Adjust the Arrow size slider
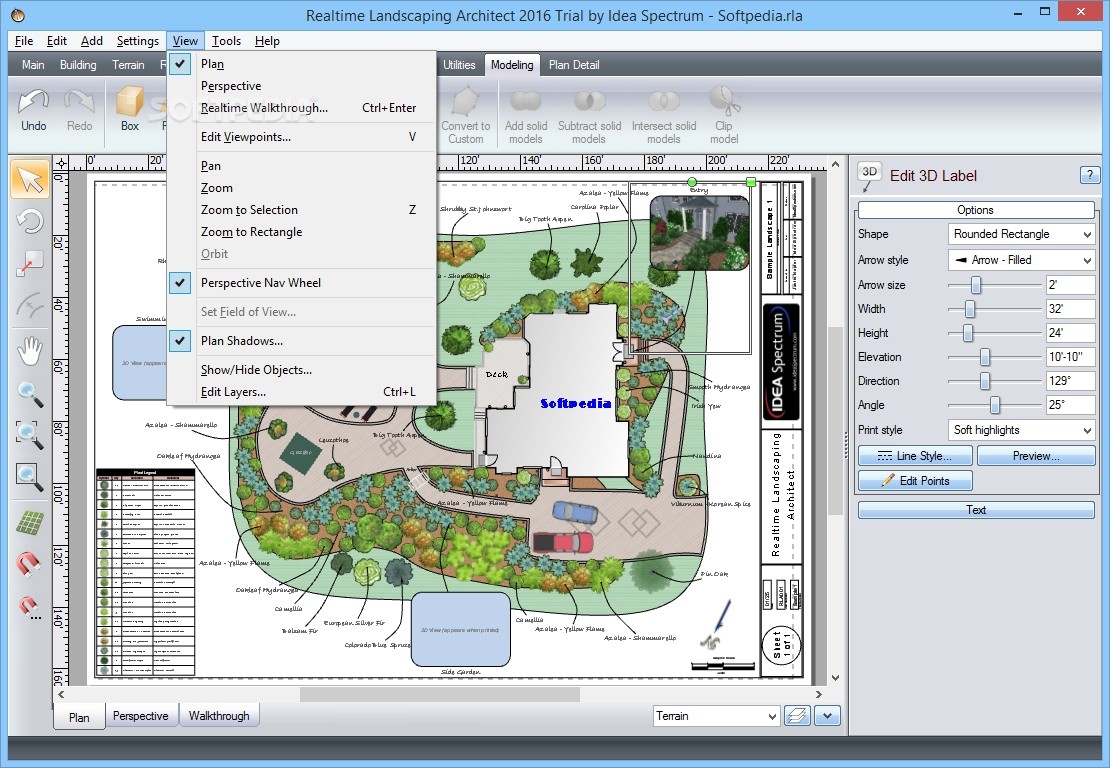 pos(976,285)
